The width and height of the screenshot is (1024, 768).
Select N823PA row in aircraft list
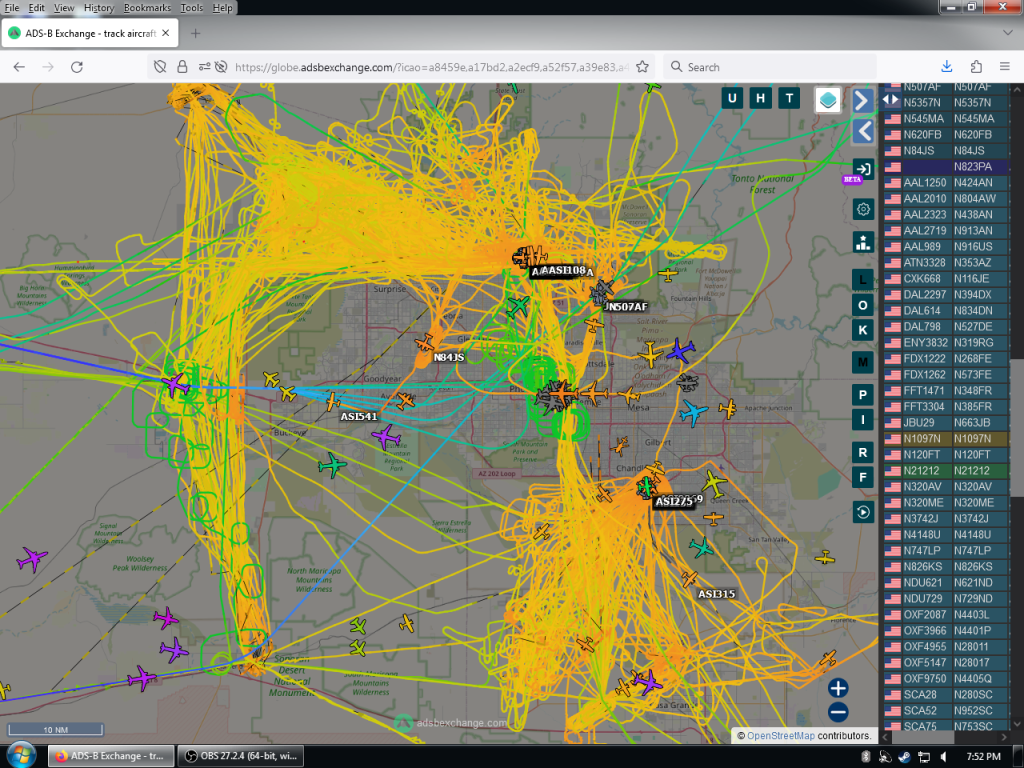[945, 167]
